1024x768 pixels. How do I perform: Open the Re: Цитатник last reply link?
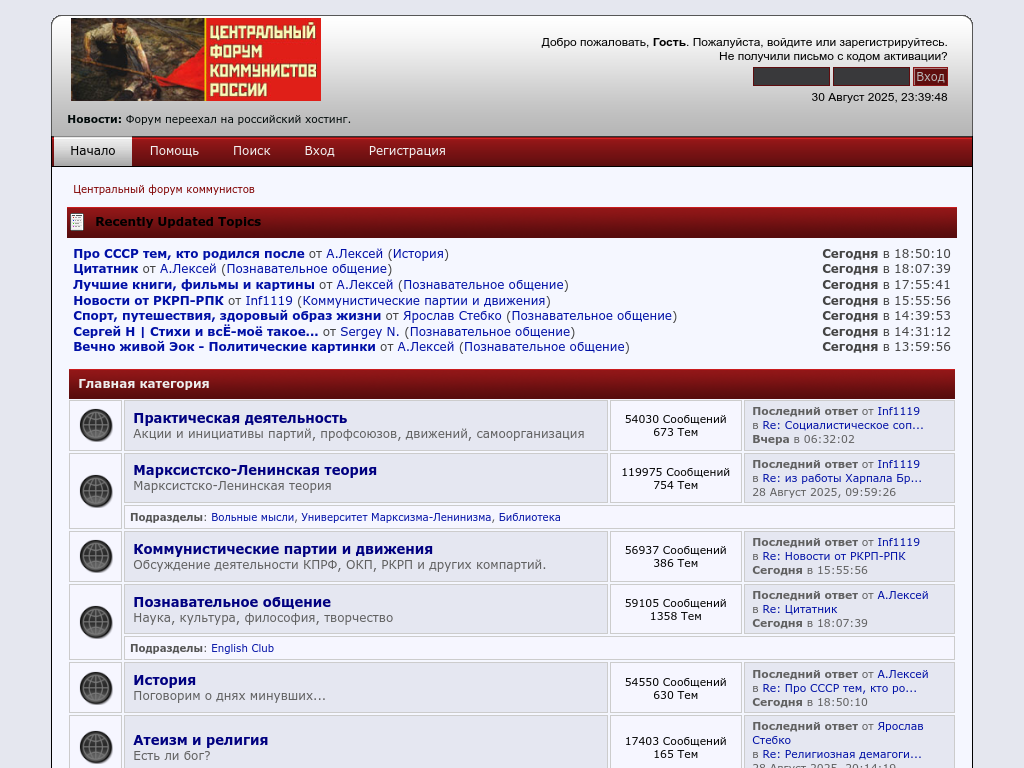coord(799,609)
